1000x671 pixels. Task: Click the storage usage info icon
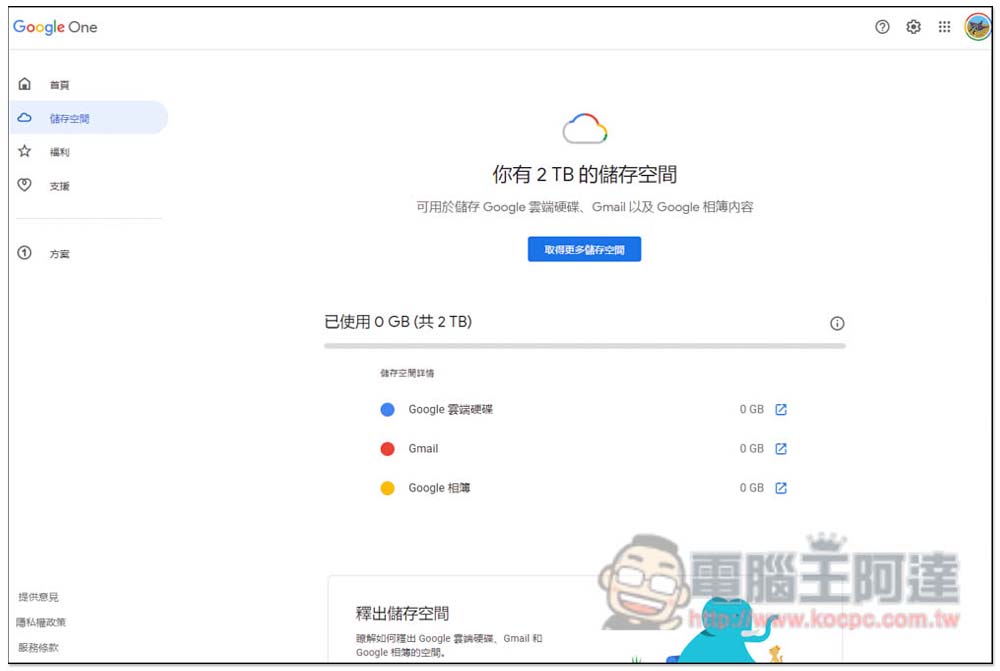(837, 323)
